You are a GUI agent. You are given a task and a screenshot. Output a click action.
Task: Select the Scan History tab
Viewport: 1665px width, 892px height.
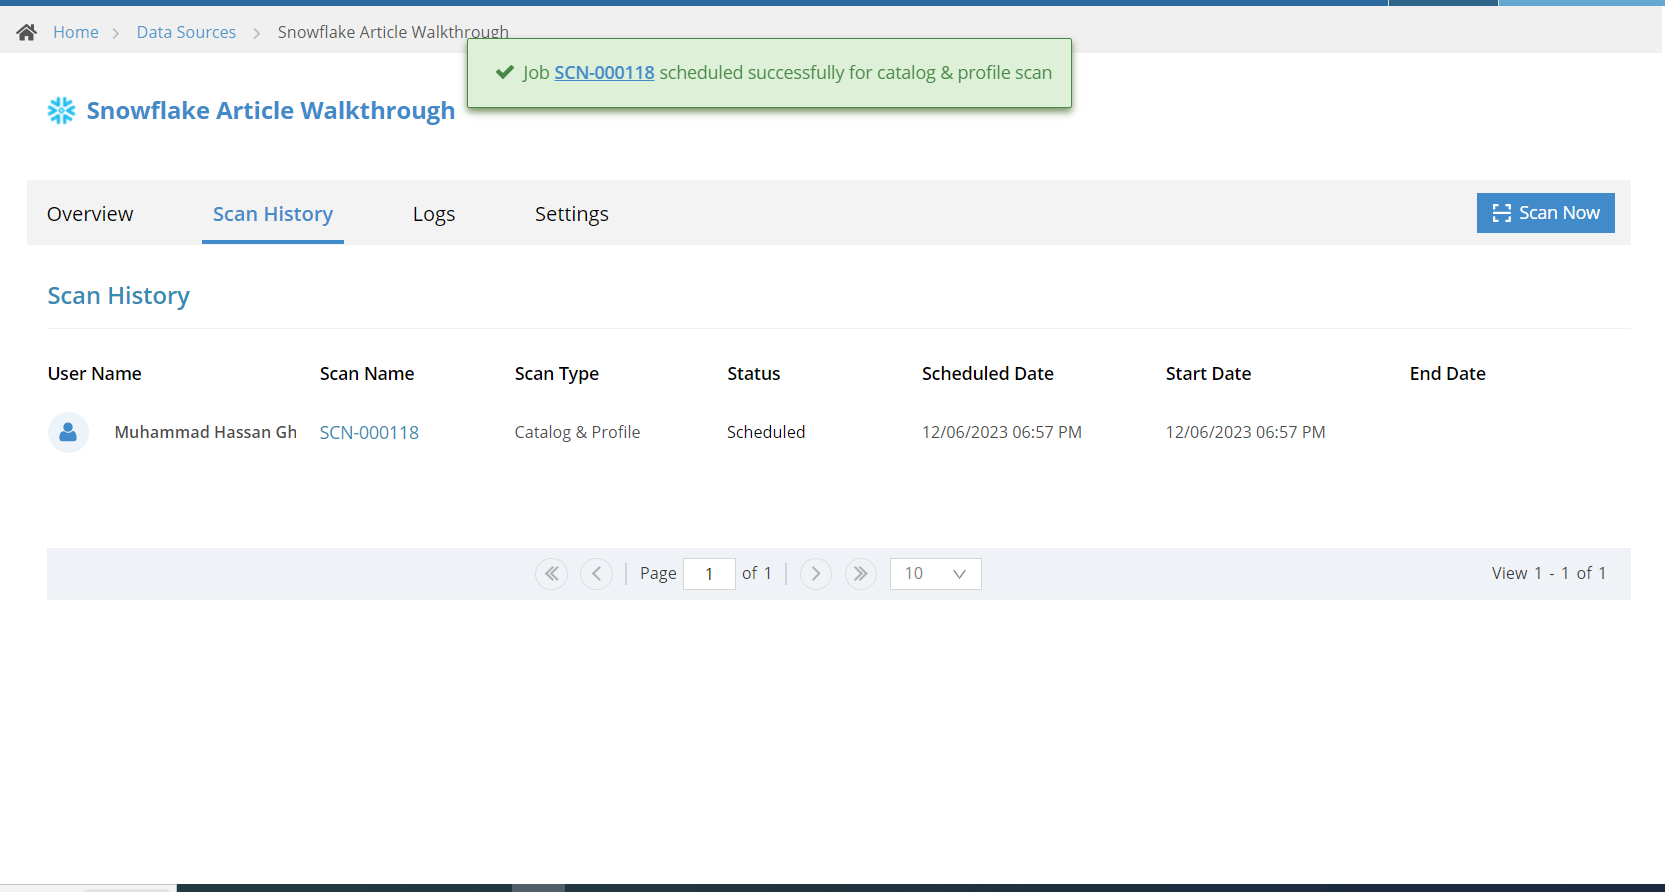[x=273, y=214]
